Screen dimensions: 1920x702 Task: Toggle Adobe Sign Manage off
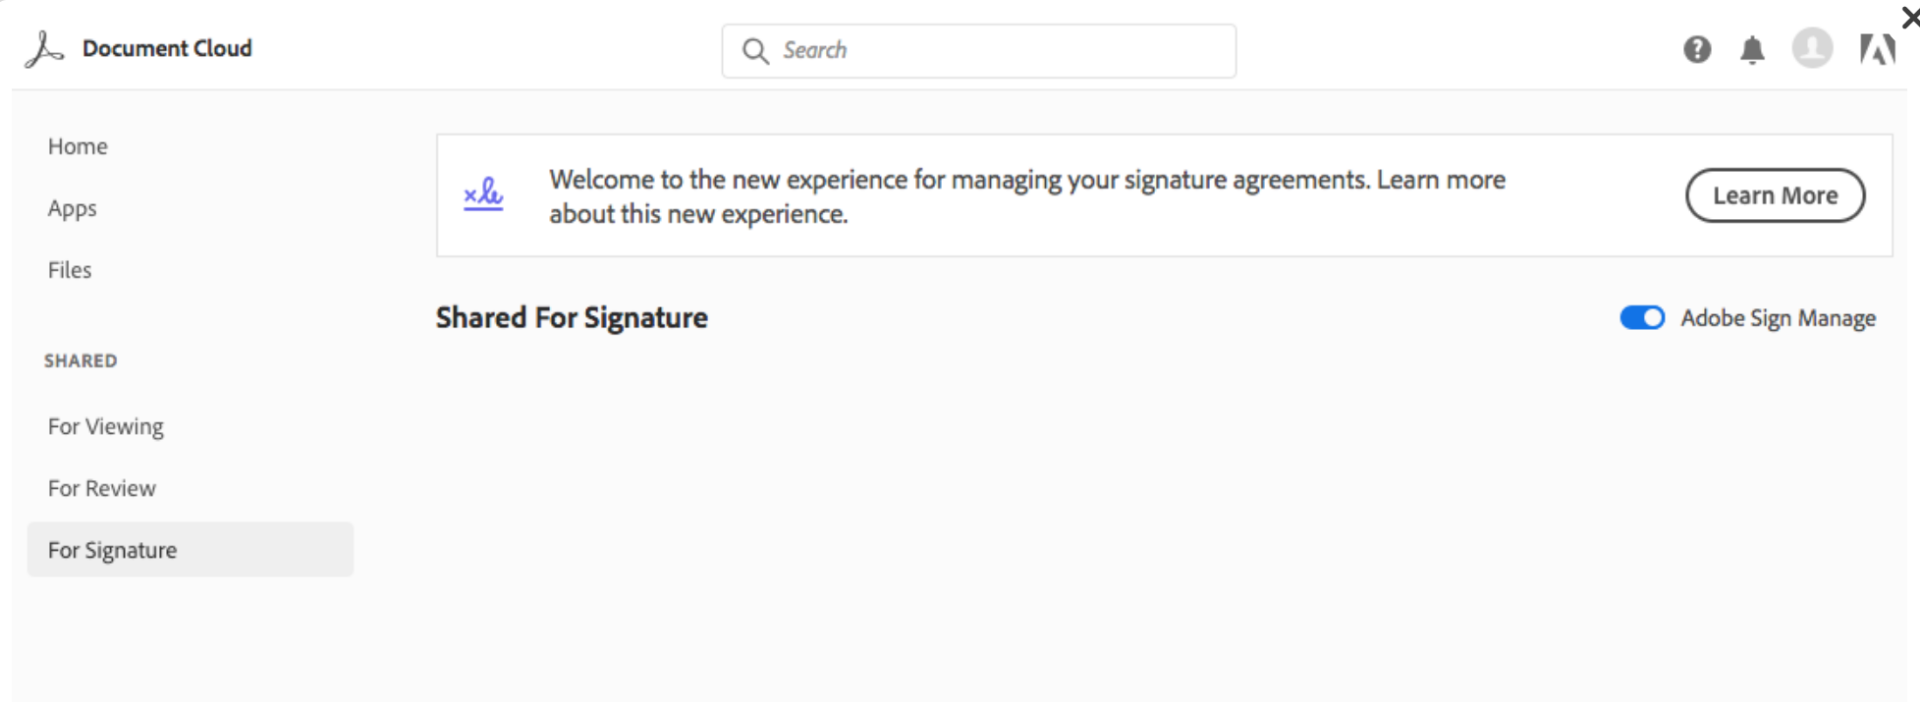[x=1641, y=317]
